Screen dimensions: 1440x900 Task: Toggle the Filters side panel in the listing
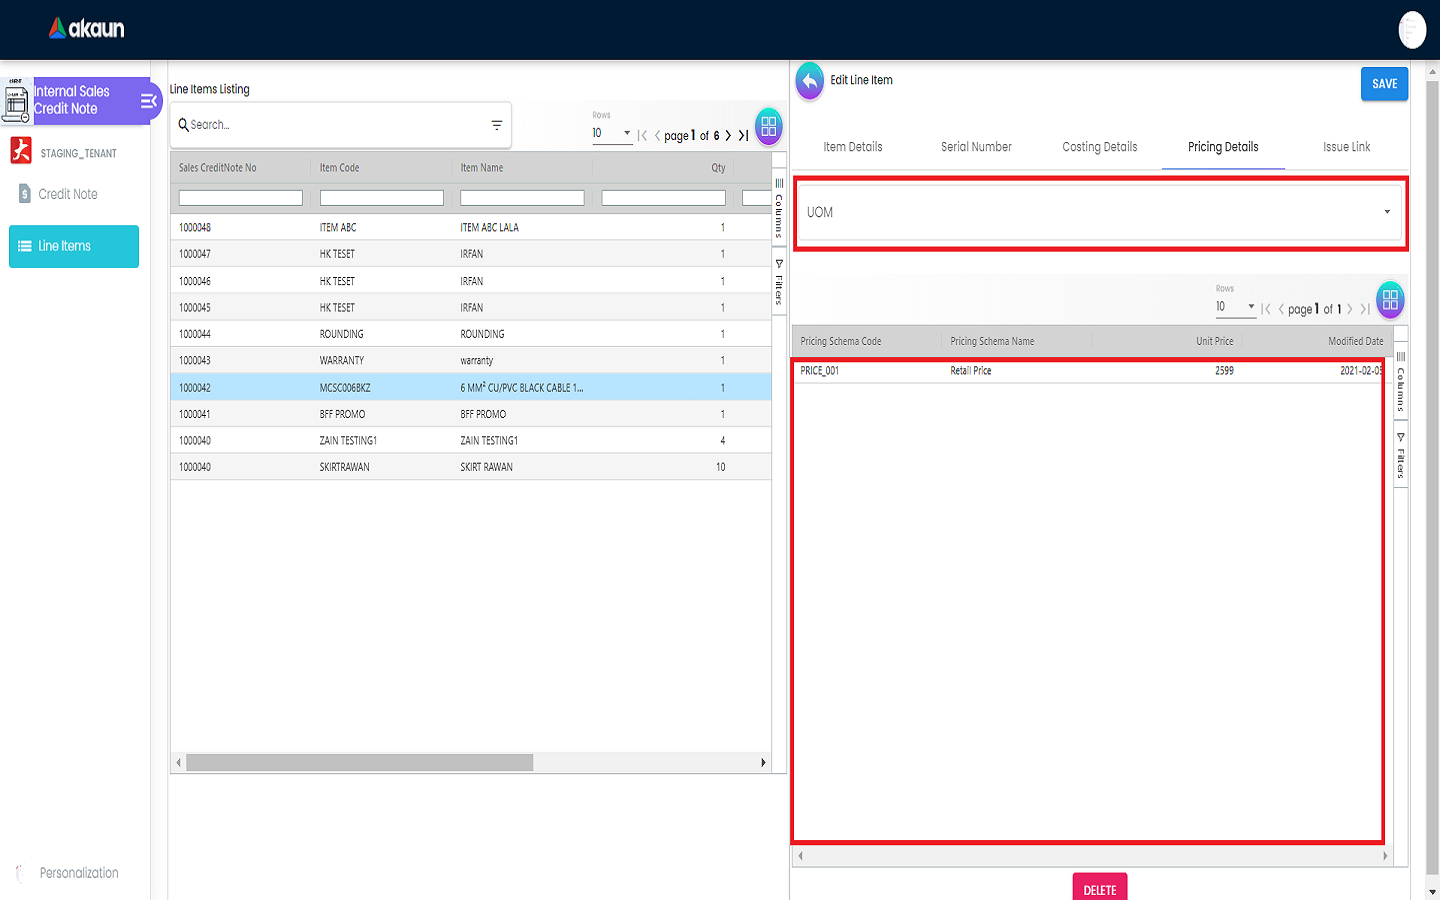[779, 282]
